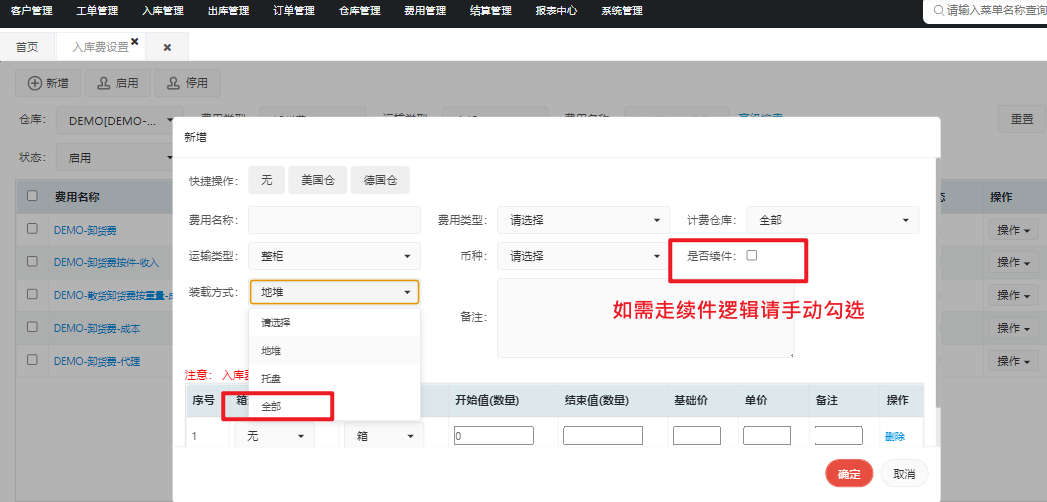Tick the 是否续件 checkbox

[x=752, y=254]
